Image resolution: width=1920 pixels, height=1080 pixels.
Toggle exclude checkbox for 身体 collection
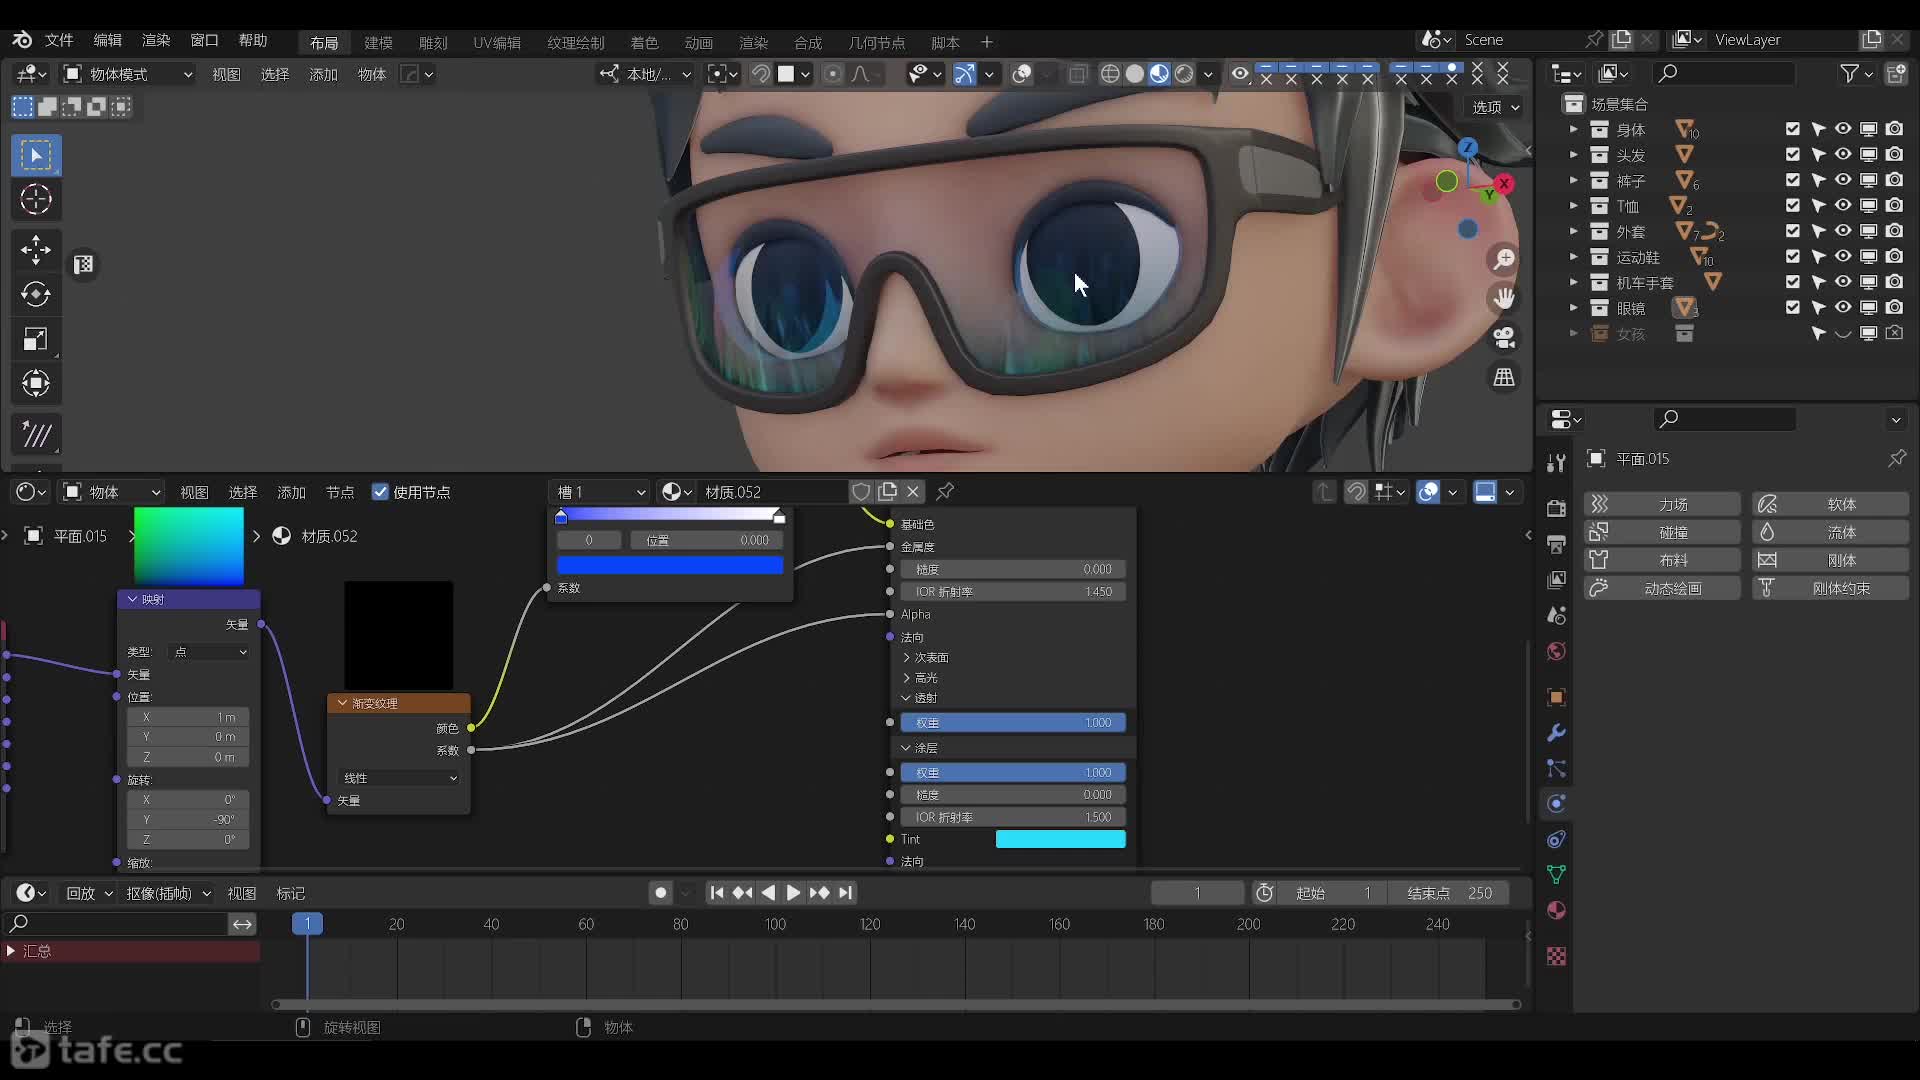tap(1792, 129)
